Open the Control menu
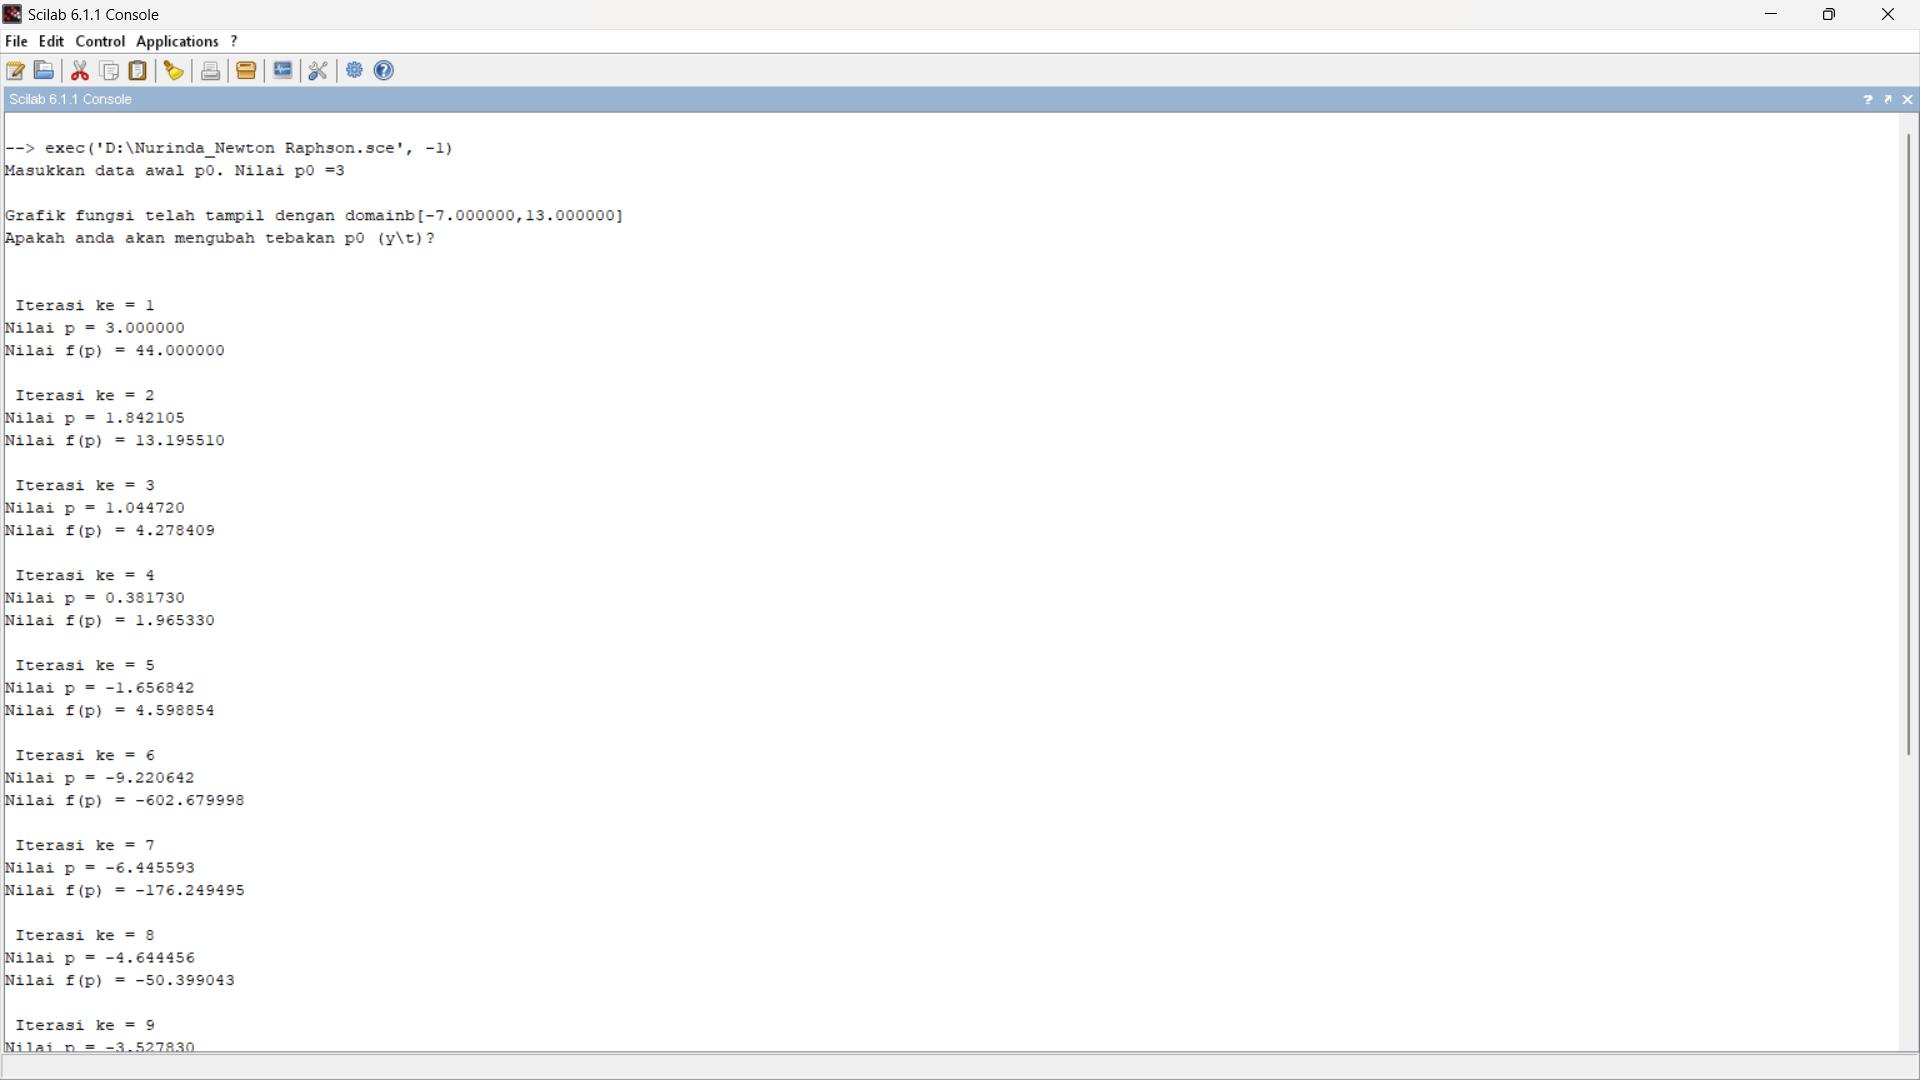This screenshot has height=1080, width=1920. (101, 42)
